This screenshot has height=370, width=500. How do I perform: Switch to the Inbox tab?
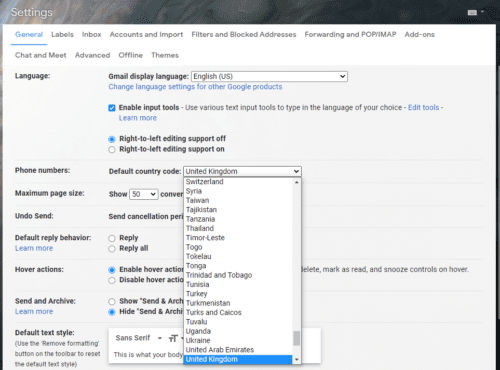(x=91, y=34)
